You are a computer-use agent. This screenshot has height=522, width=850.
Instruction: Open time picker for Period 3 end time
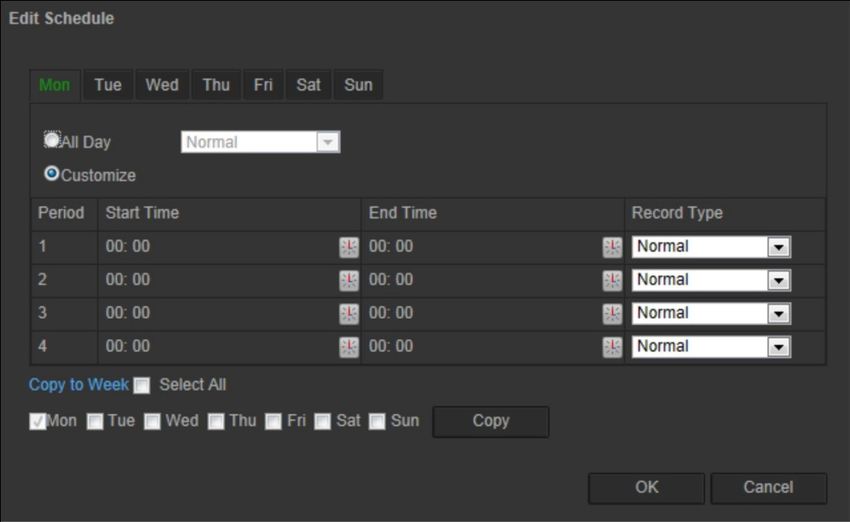[612, 314]
